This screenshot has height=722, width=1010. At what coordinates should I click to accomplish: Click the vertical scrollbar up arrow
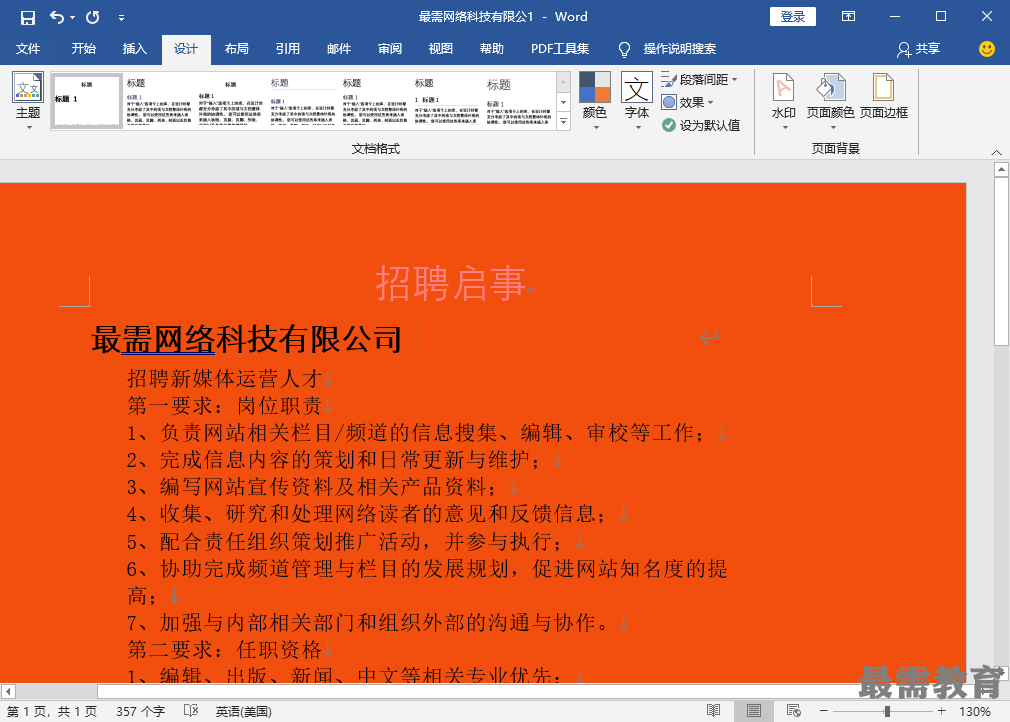(1001, 169)
